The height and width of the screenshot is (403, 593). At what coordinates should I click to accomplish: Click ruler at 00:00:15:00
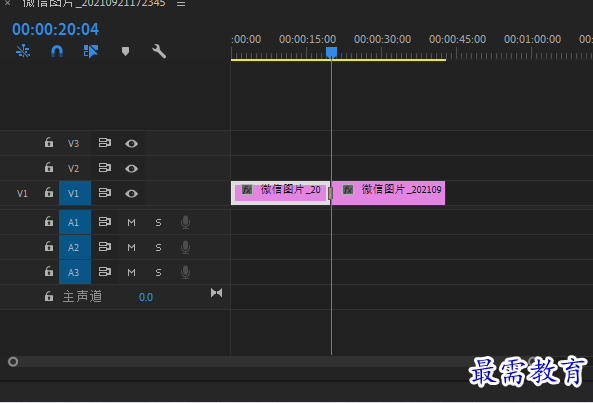(307, 39)
